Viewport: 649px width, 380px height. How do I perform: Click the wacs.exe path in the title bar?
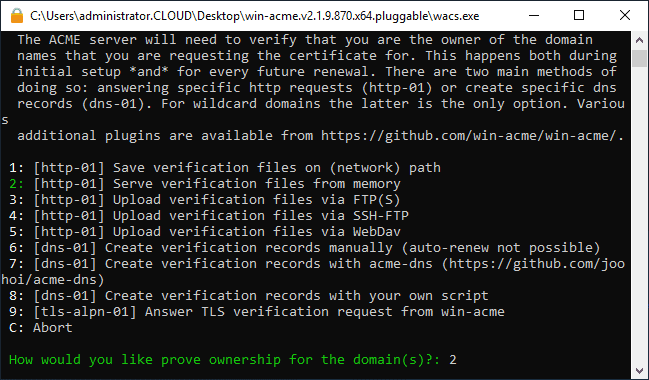click(x=255, y=16)
